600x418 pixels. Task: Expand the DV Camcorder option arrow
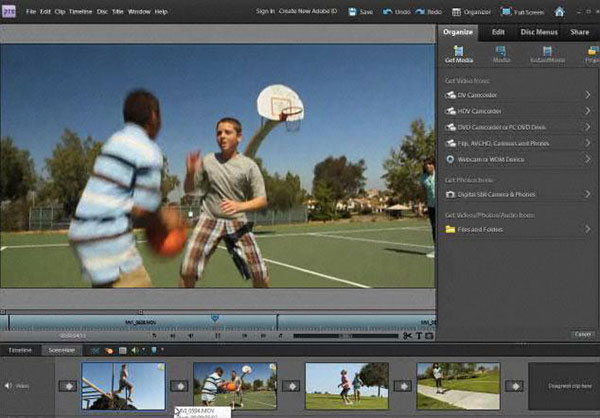tap(587, 95)
